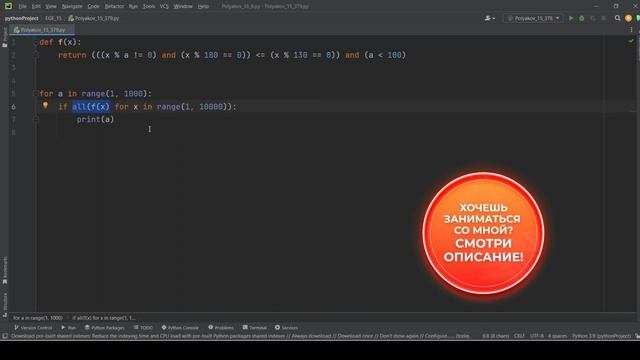
Task: Open the code-with-me user dropdown
Action: click(490, 18)
